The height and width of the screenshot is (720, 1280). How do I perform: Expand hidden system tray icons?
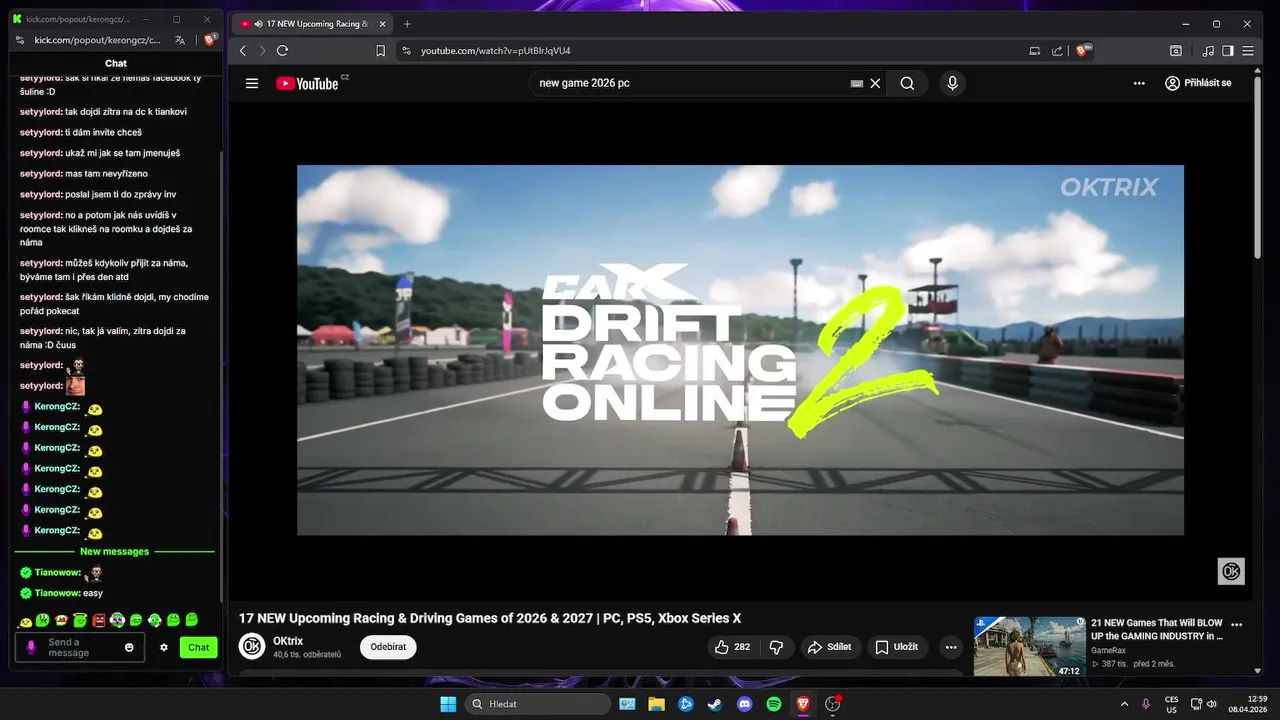tap(1124, 704)
